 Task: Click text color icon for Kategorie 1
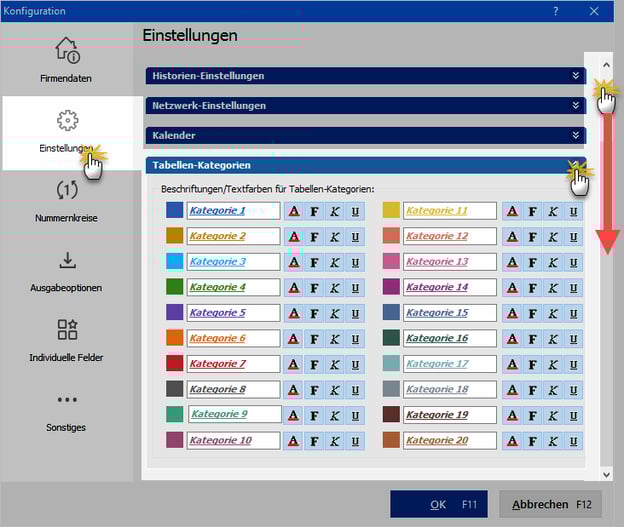294,211
